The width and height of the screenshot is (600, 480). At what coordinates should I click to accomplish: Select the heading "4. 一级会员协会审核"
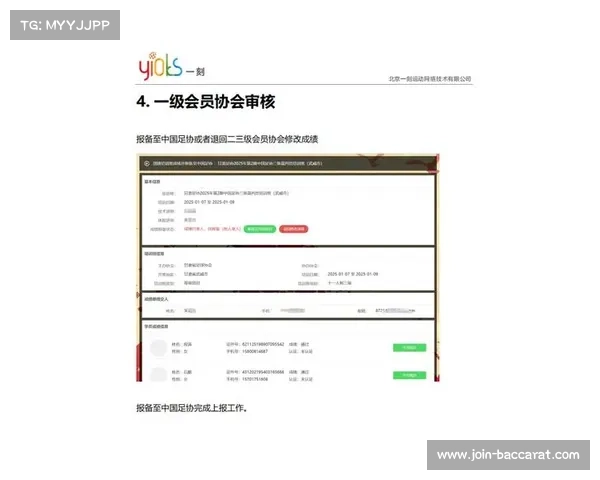click(206, 102)
